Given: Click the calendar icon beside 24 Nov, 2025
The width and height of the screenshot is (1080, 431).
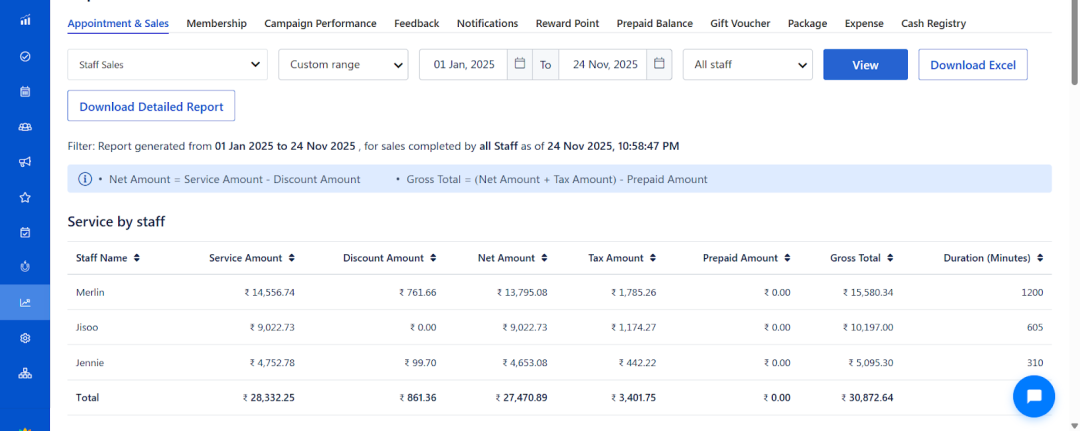Looking at the screenshot, I should click(x=659, y=64).
